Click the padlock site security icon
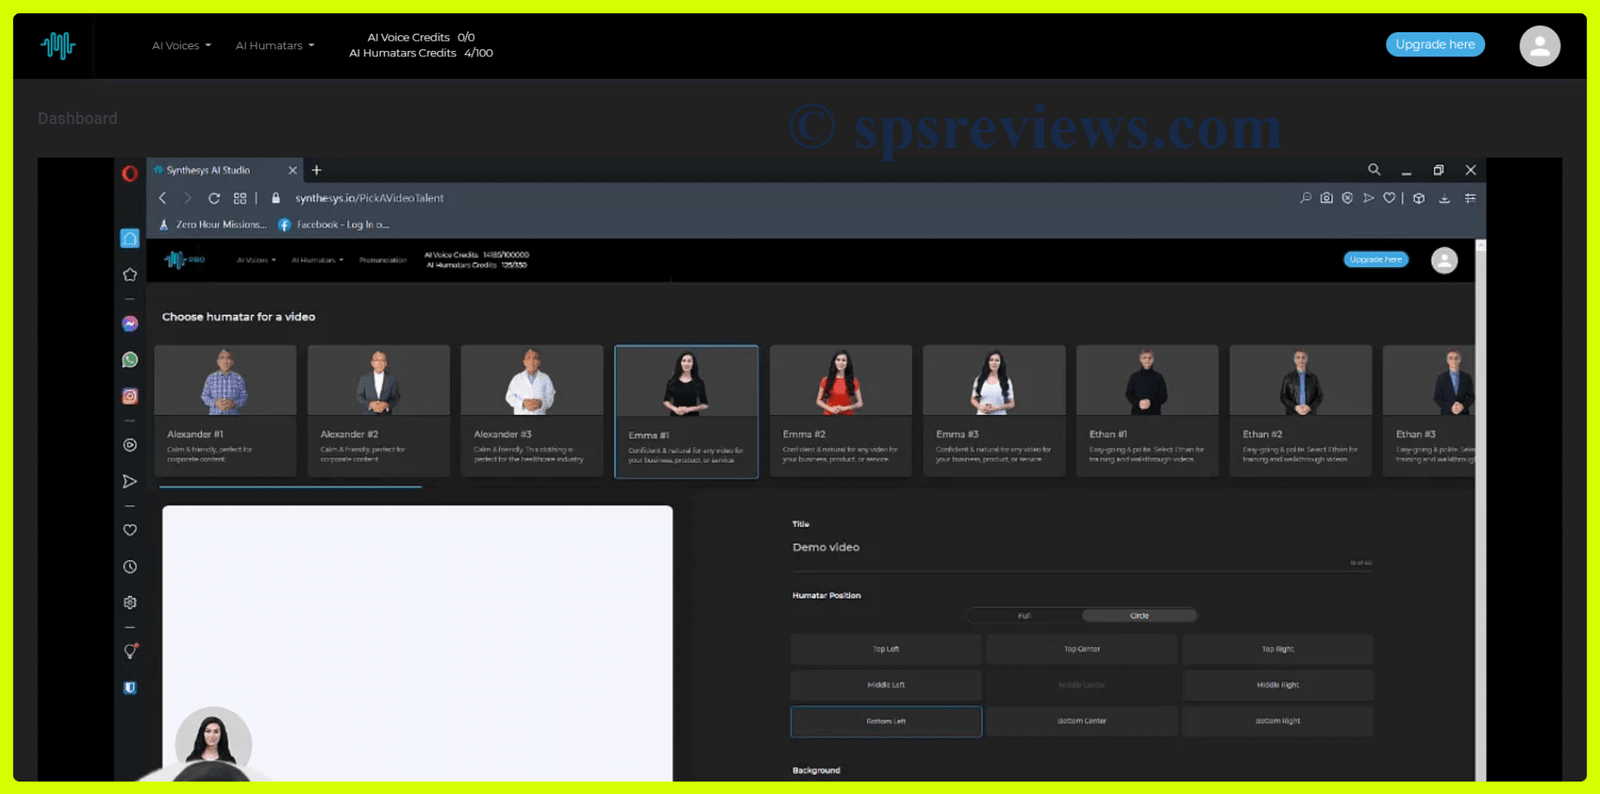1600x794 pixels. click(276, 198)
